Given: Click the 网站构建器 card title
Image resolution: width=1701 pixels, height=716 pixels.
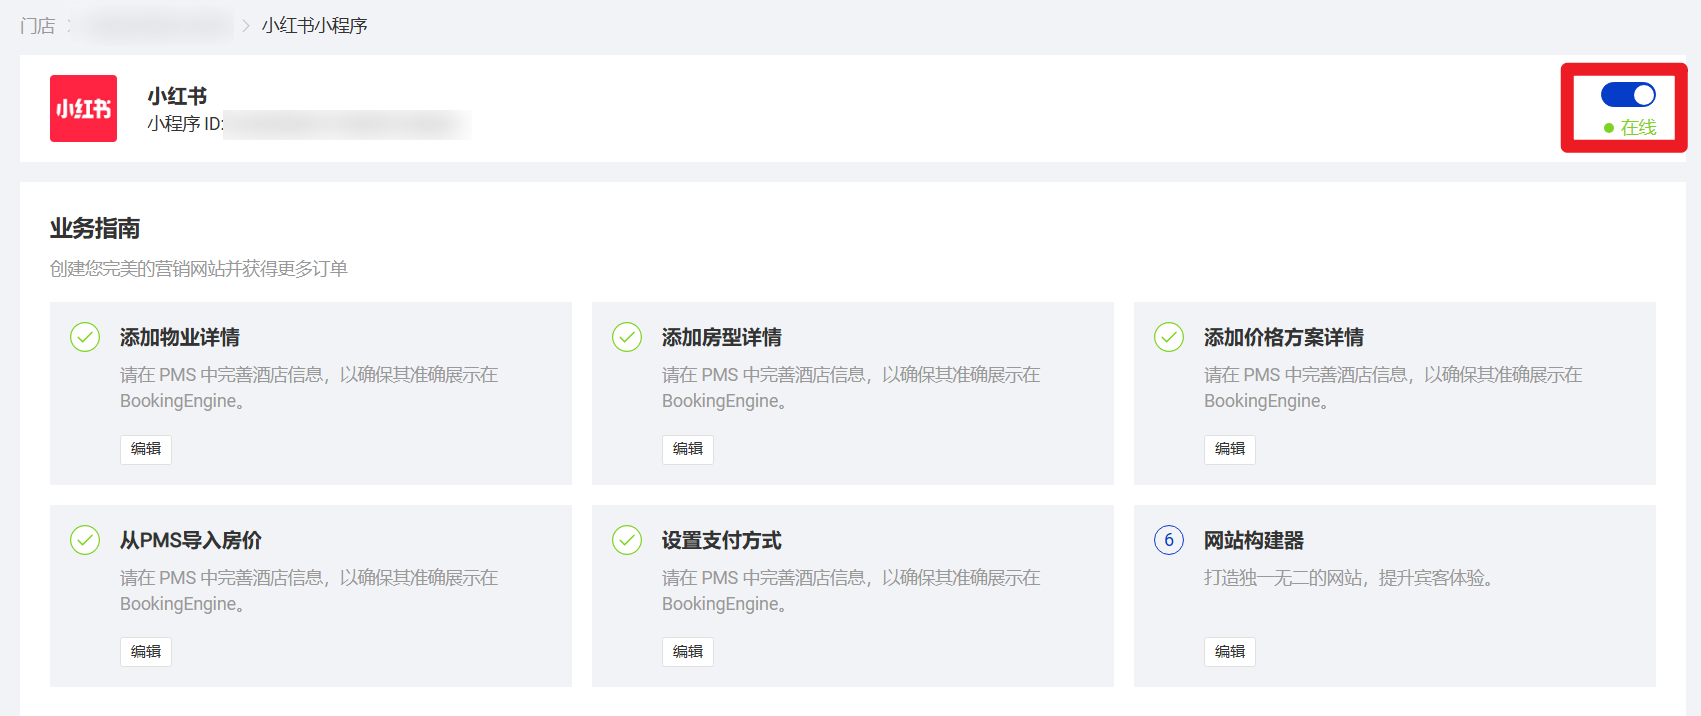Looking at the screenshot, I should tap(1253, 540).
